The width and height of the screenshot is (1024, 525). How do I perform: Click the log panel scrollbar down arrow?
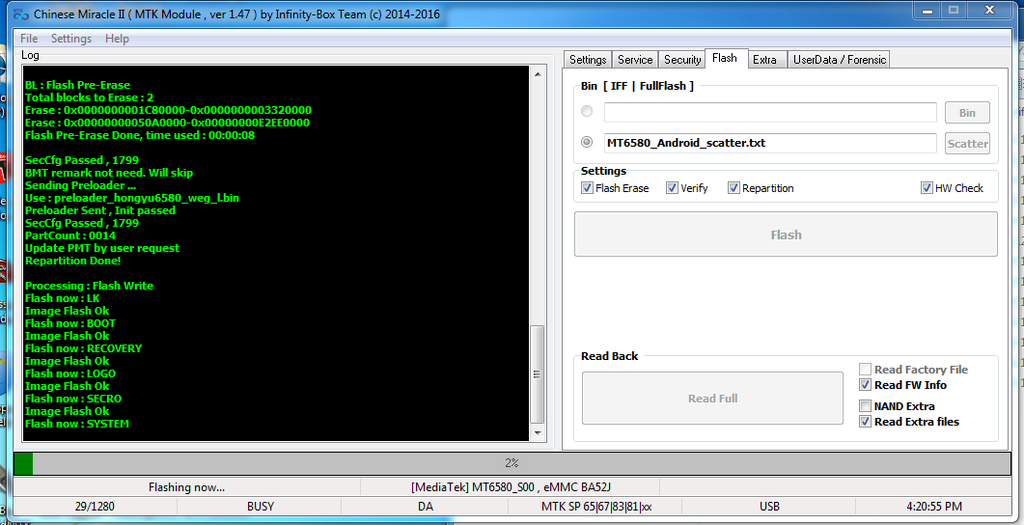pyautogui.click(x=538, y=432)
